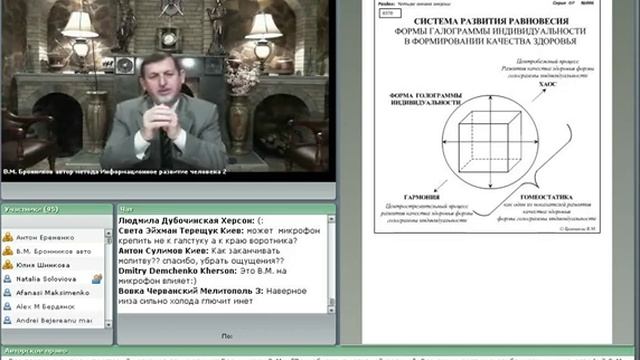
Task: Click the presenter video feed
Action: [x=168, y=90]
